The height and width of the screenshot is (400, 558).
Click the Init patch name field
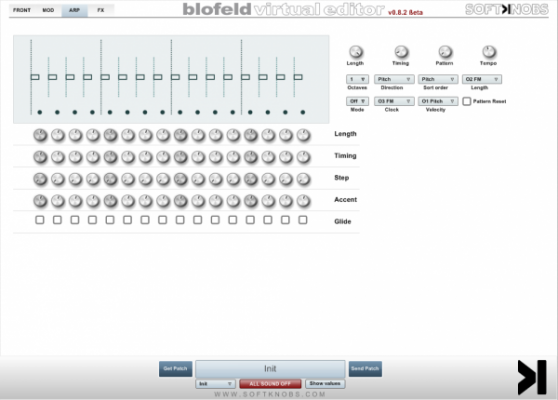(270, 369)
